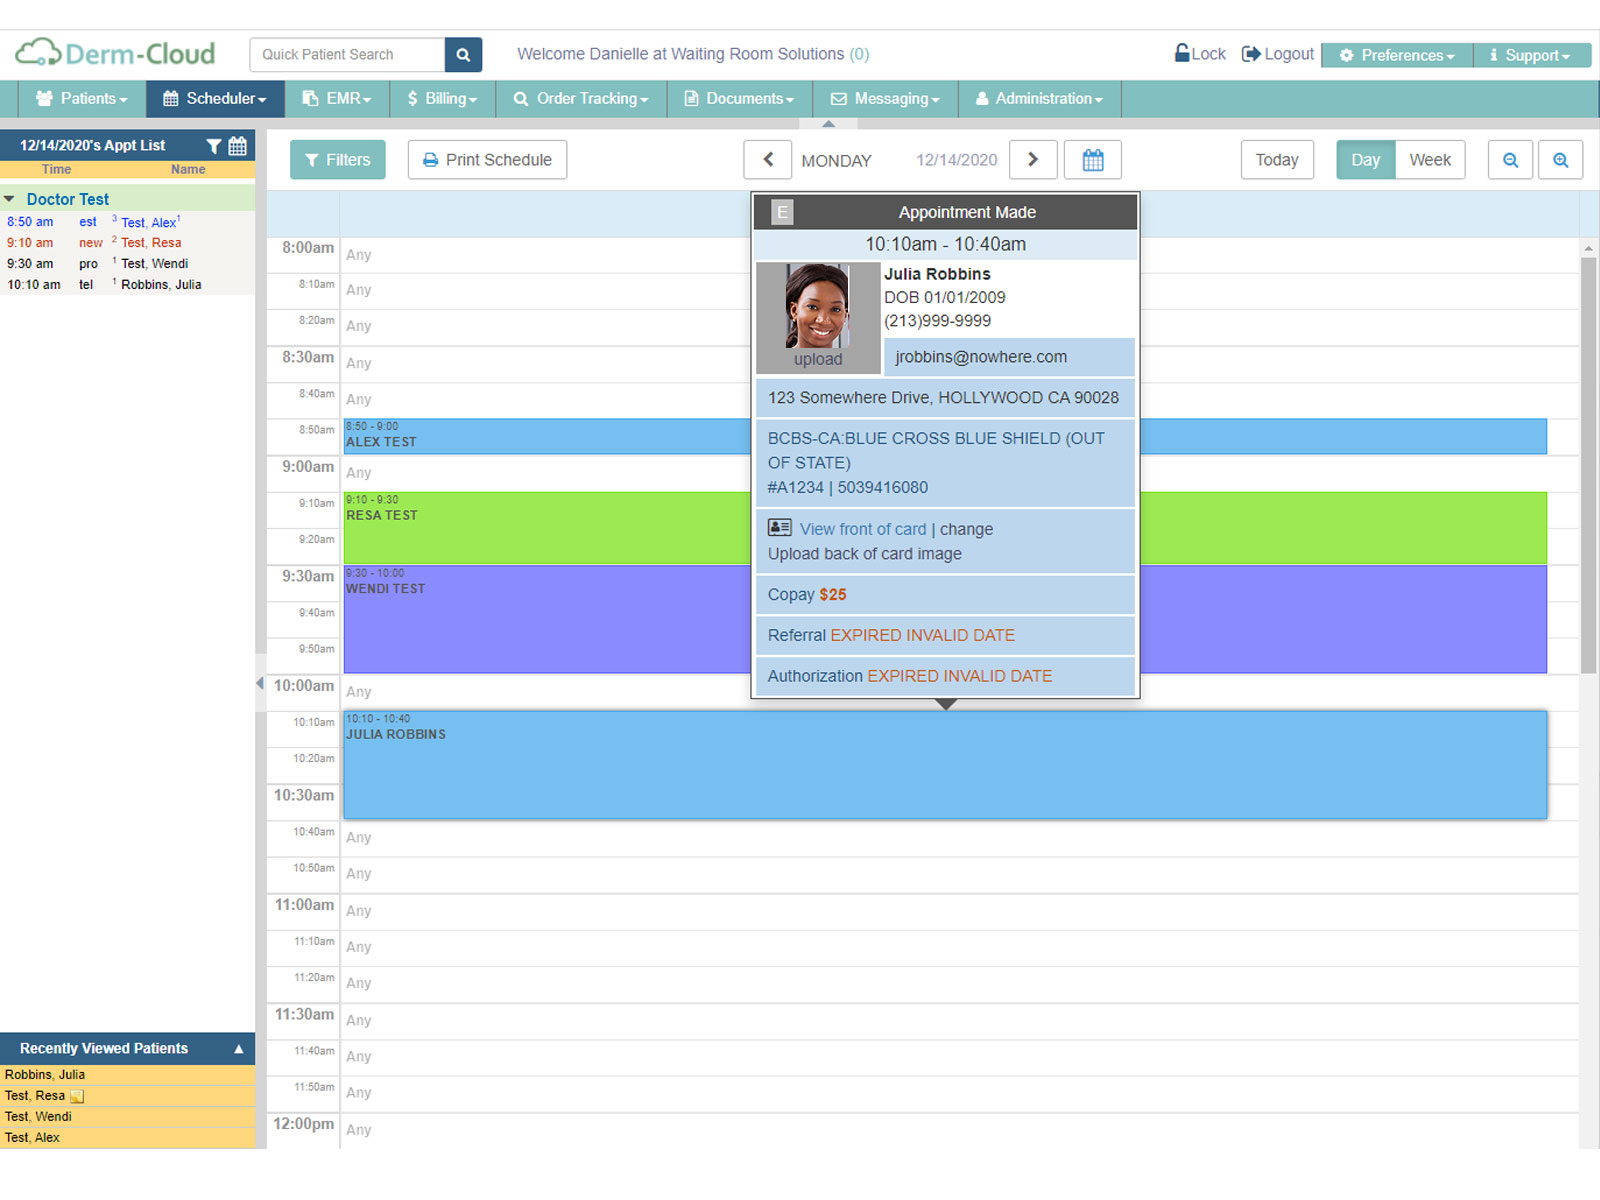
Task: Click Upload back of card image
Action: (865, 554)
